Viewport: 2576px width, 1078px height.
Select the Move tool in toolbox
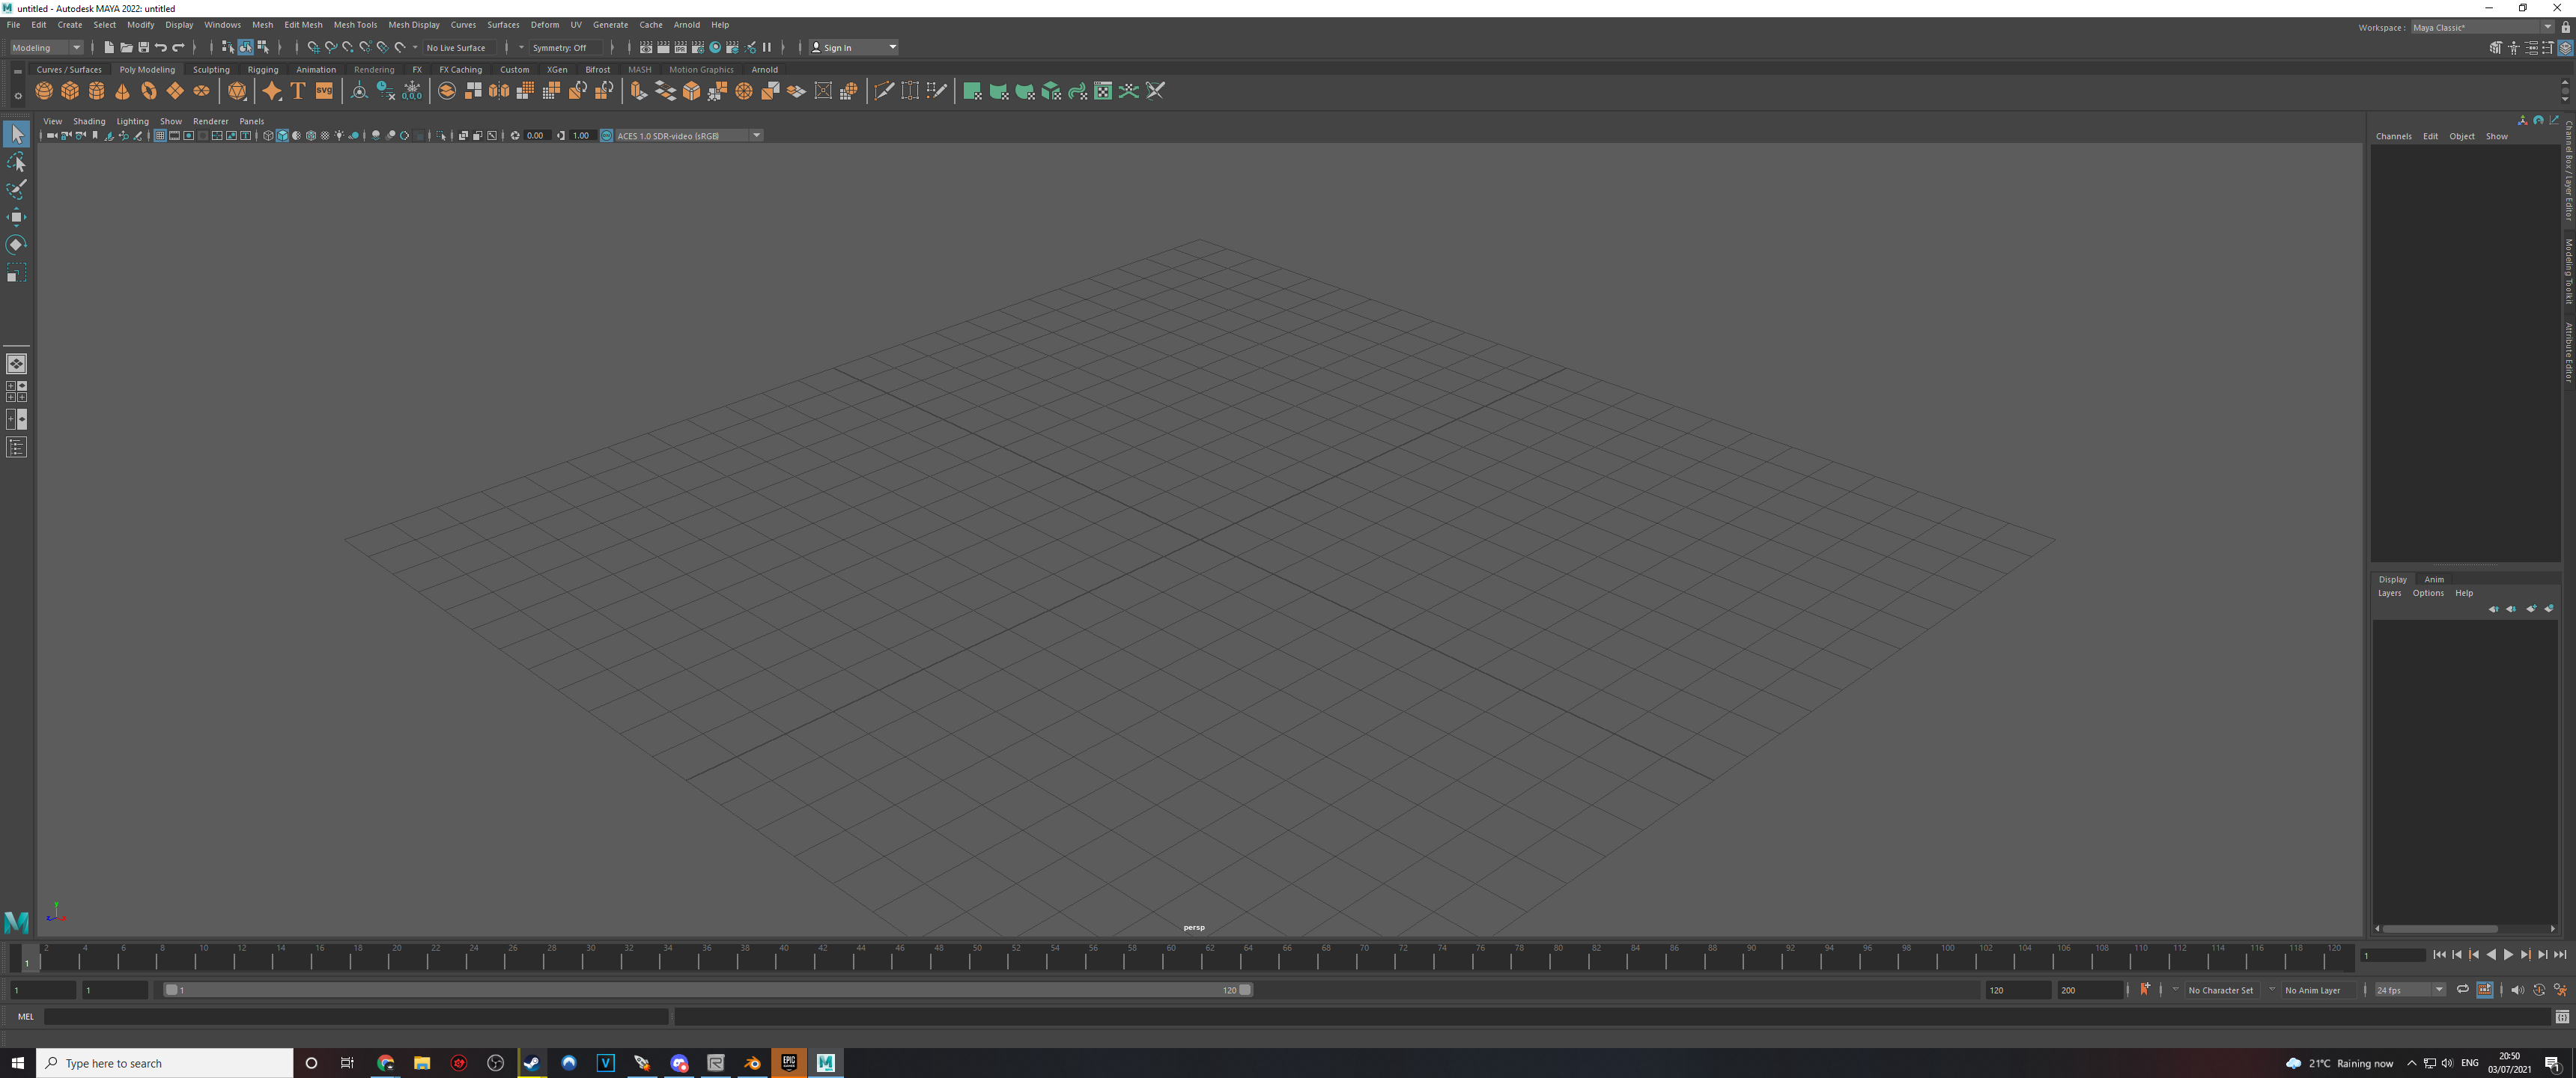click(x=16, y=217)
